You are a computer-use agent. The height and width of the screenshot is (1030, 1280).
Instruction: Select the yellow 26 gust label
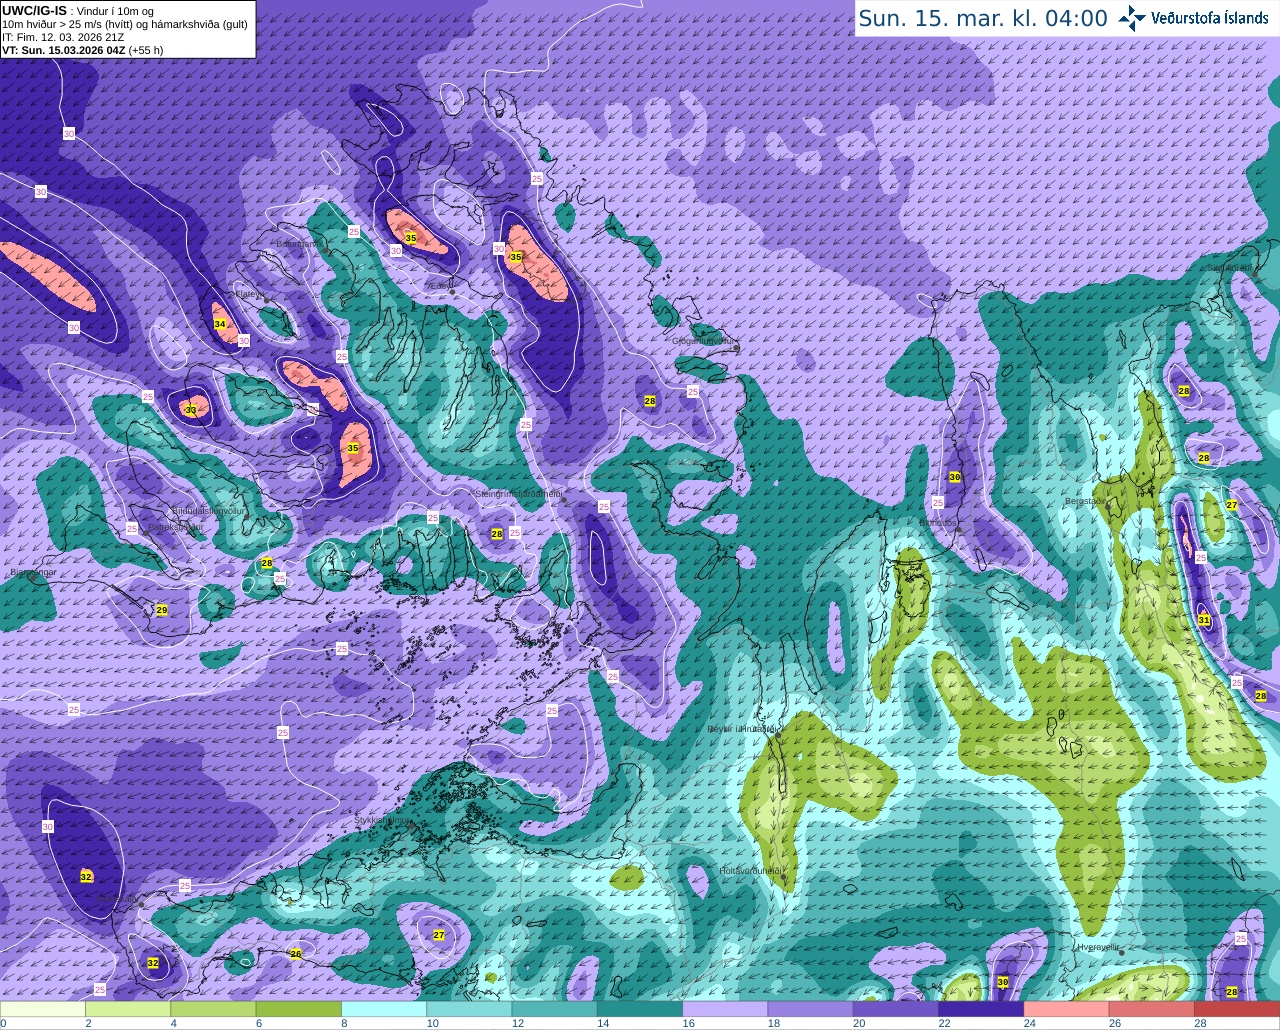pyautogui.click(x=296, y=954)
